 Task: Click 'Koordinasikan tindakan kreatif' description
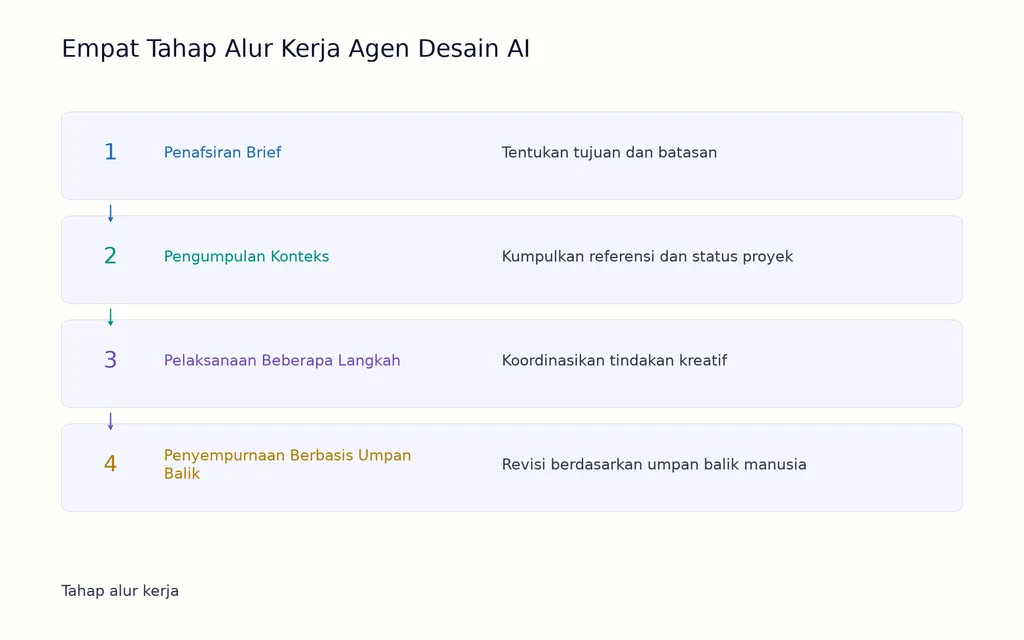click(615, 360)
